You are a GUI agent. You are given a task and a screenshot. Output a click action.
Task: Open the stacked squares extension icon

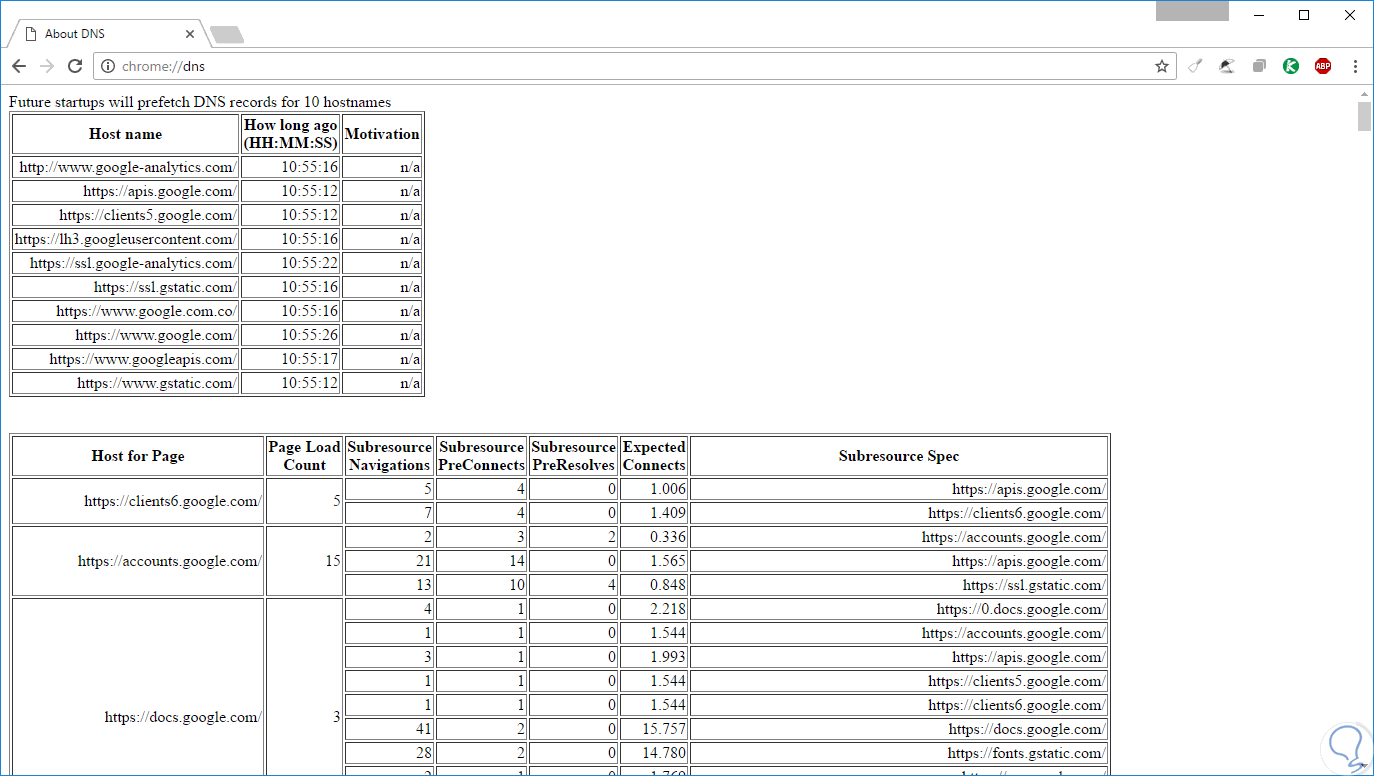tap(1259, 66)
